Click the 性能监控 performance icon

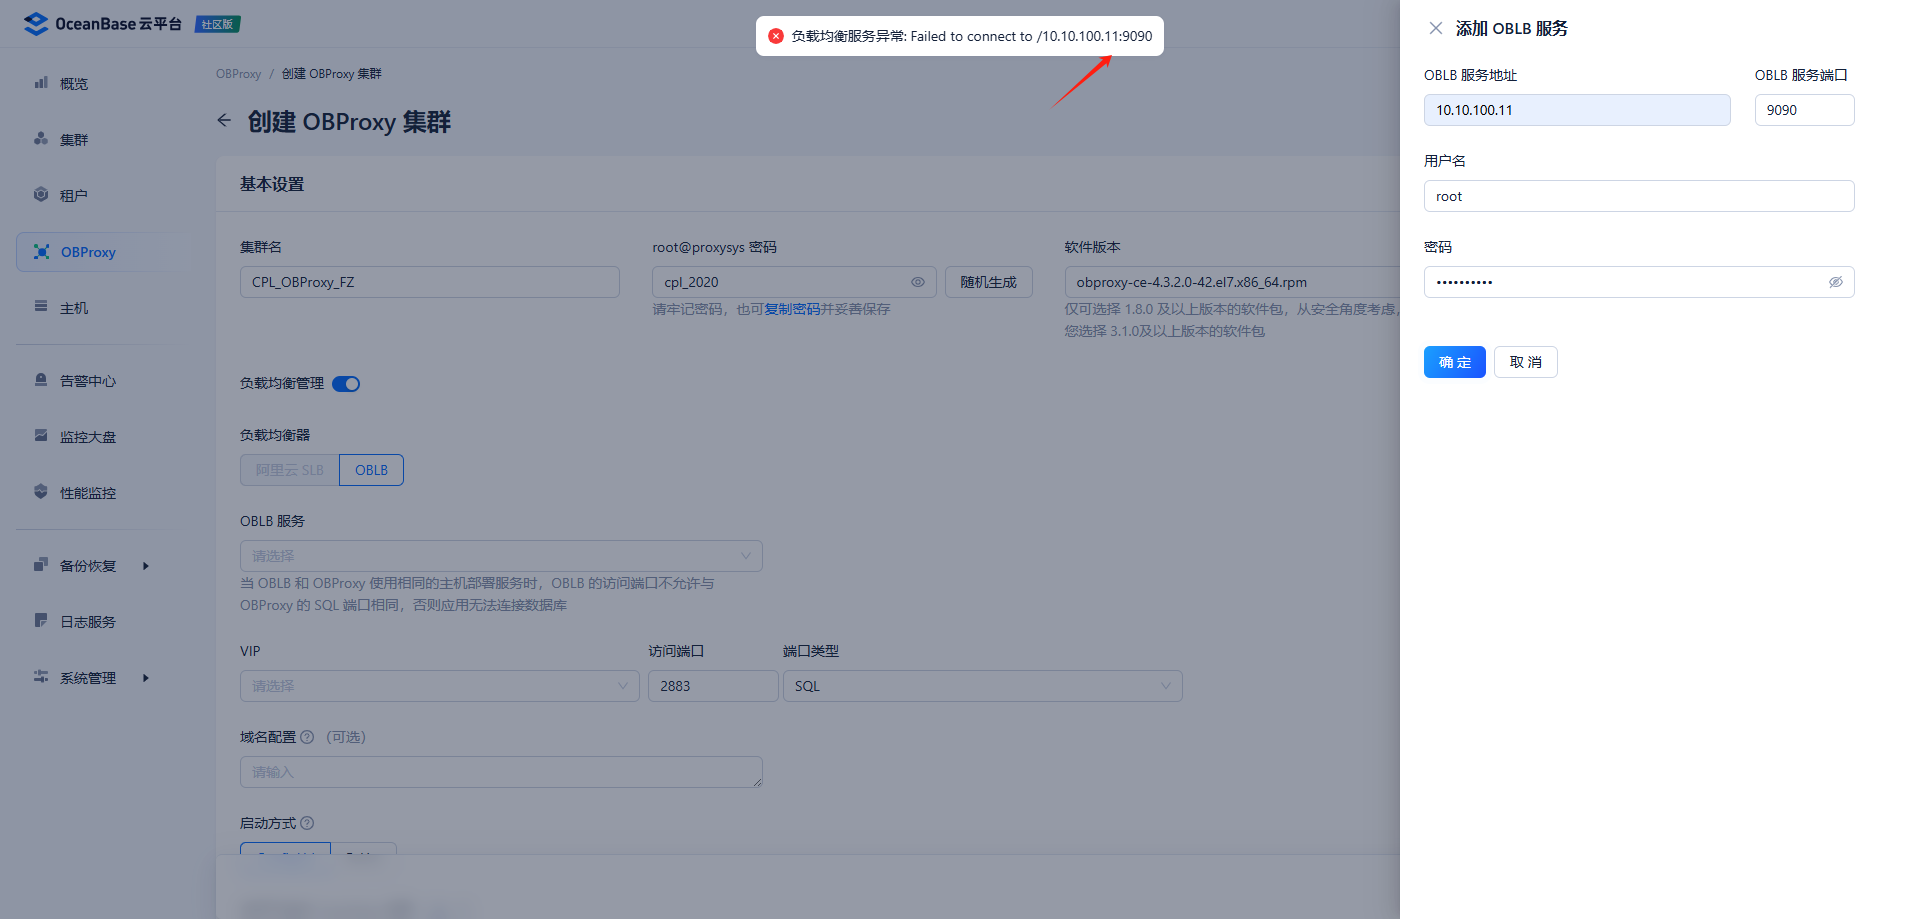point(41,492)
